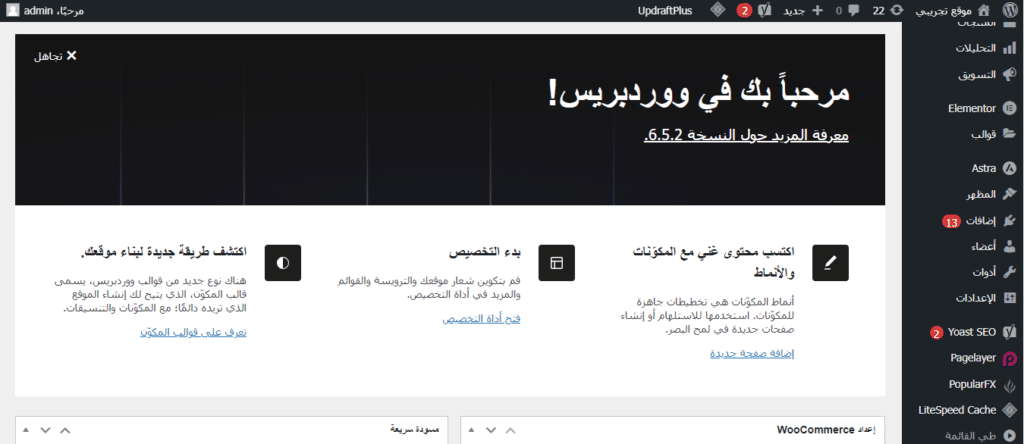
Task: Click the Elementor circle icon in the sidebar
Action: pyautogui.click(x=1010, y=108)
